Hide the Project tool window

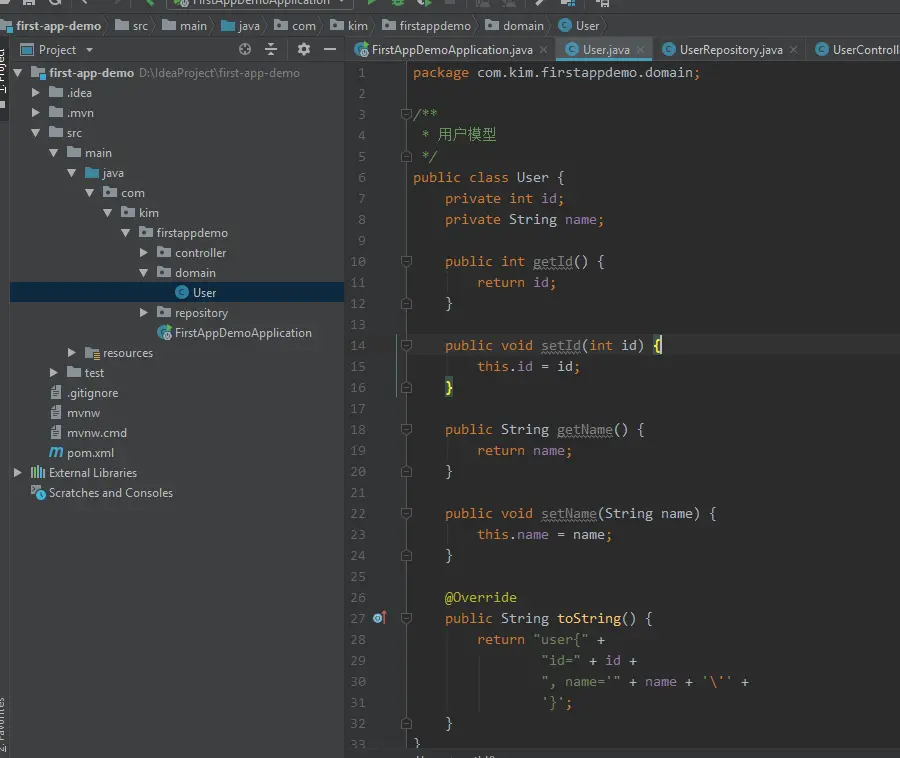[x=331, y=49]
